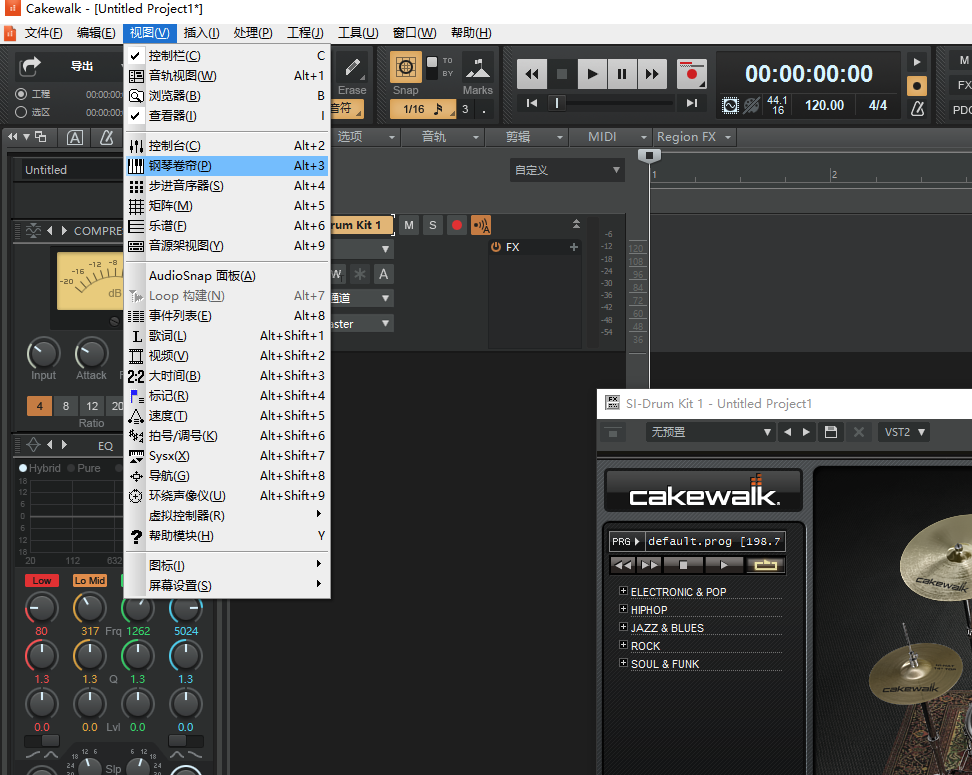The height and width of the screenshot is (775, 972).
Task: Click the Low EQ band button
Action: (42, 581)
